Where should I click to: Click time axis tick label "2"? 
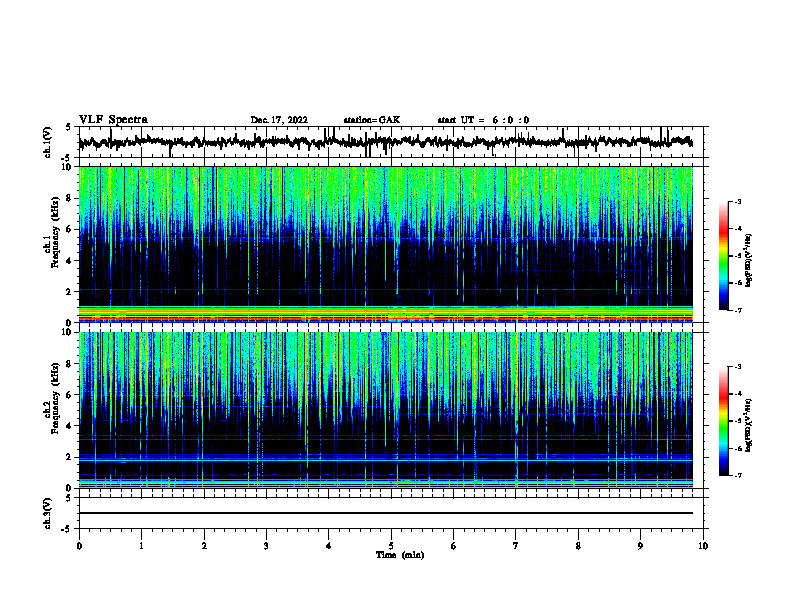[x=204, y=546]
